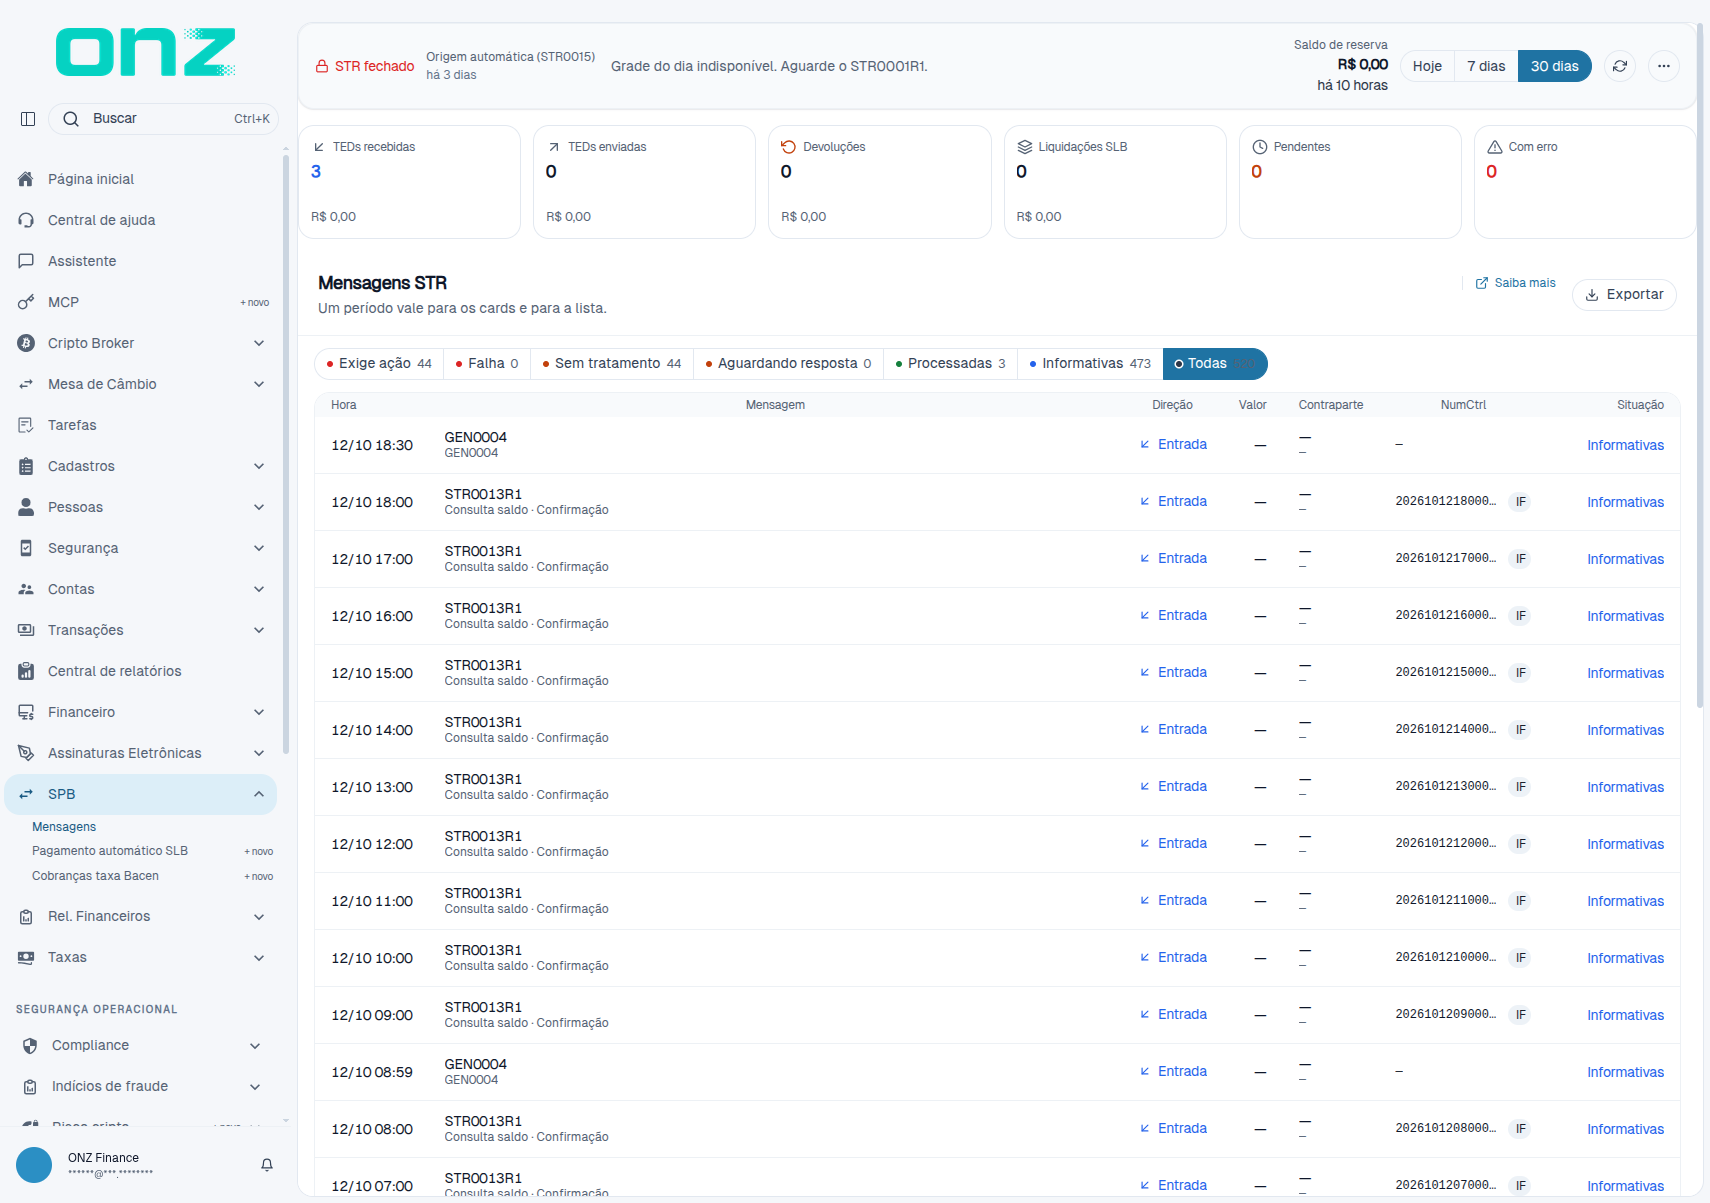Open Cobranças taxa Bacen submenu

click(95, 876)
